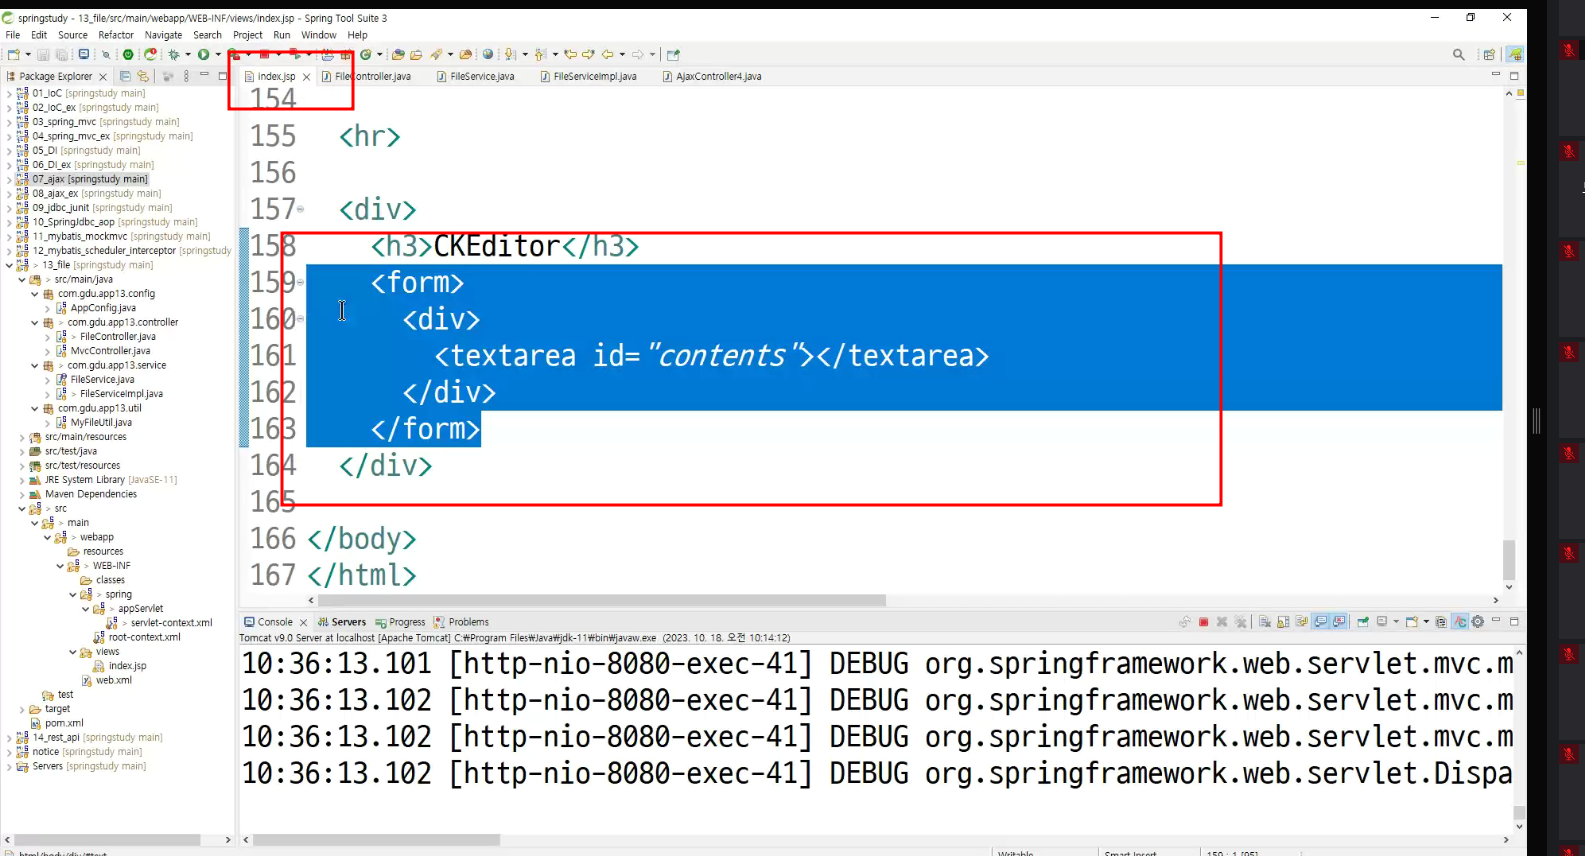
Task: Toggle Show Console on standard output change
Action: tap(1321, 621)
